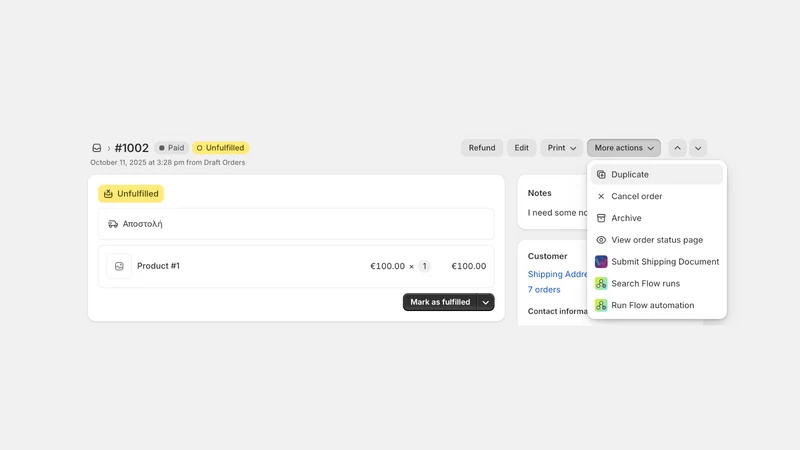Click the Cancel order X icon
Image resolution: width=800 pixels, height=450 pixels.
click(x=601, y=196)
